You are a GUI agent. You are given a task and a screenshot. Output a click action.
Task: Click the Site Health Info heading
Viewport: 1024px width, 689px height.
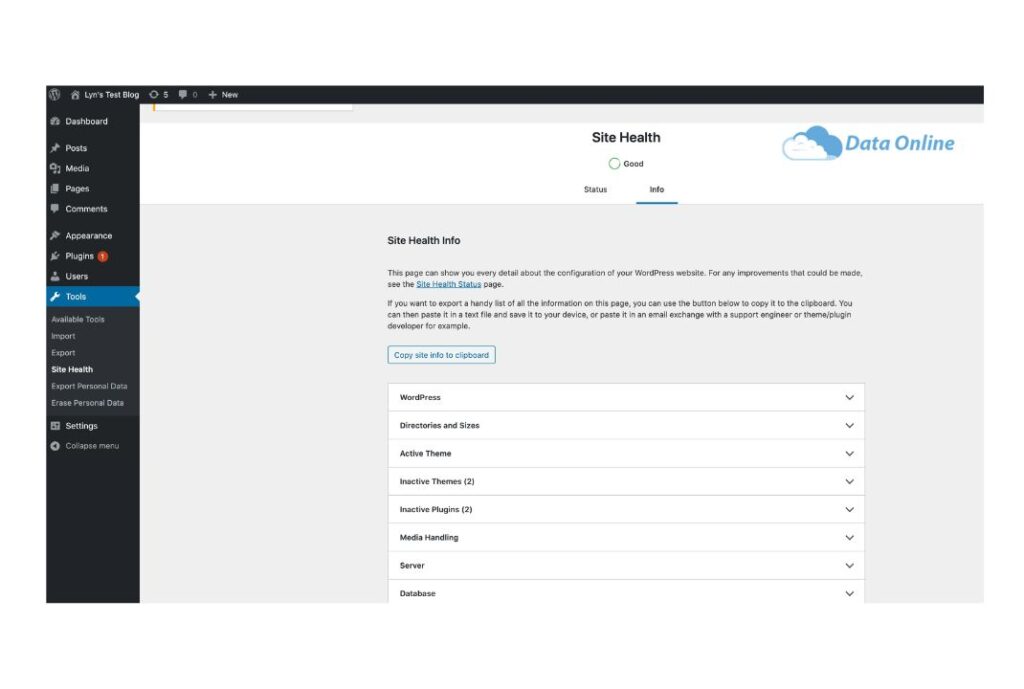(424, 240)
